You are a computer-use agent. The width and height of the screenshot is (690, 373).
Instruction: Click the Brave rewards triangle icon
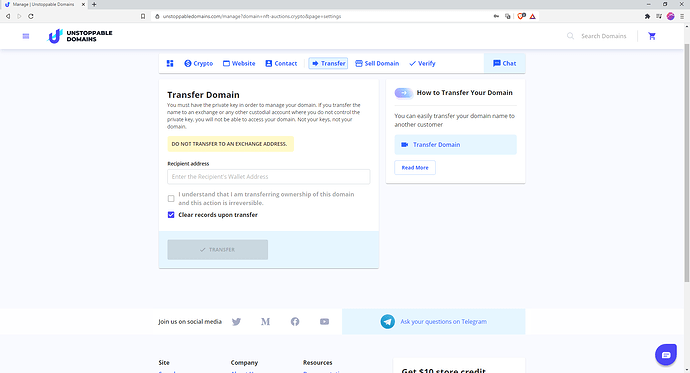pyautogui.click(x=532, y=16)
